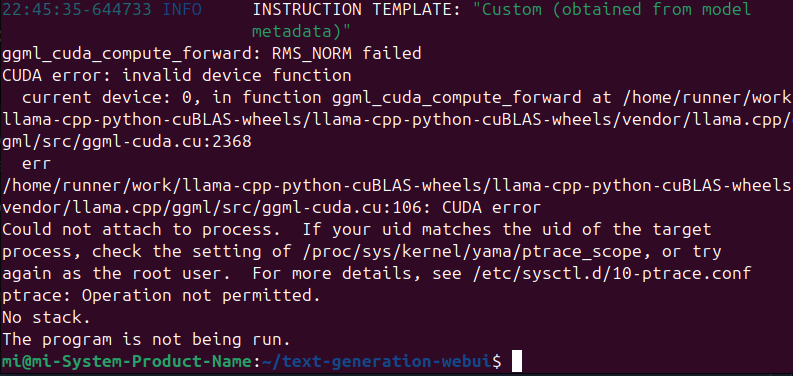Click the 22:45:35-644733 timestamp
This screenshot has height=376, width=793.
tap(77, 10)
